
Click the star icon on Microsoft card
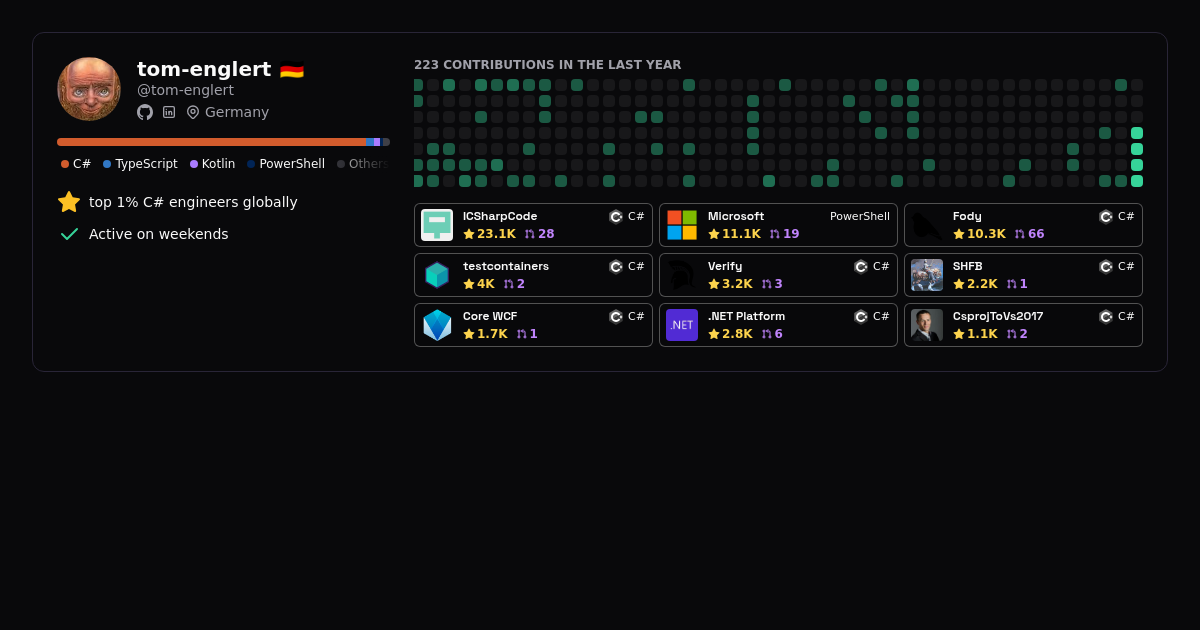click(x=714, y=234)
